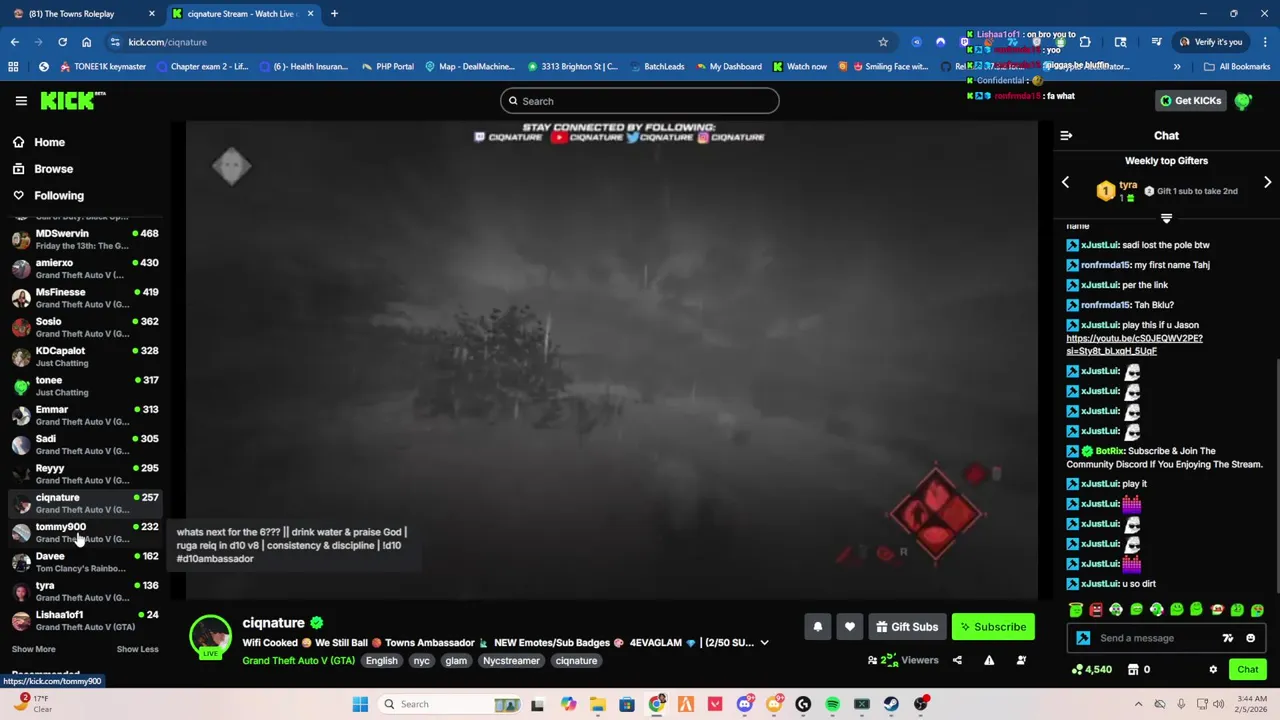Bookmark page with star icon
The image size is (1280, 720).
[883, 42]
